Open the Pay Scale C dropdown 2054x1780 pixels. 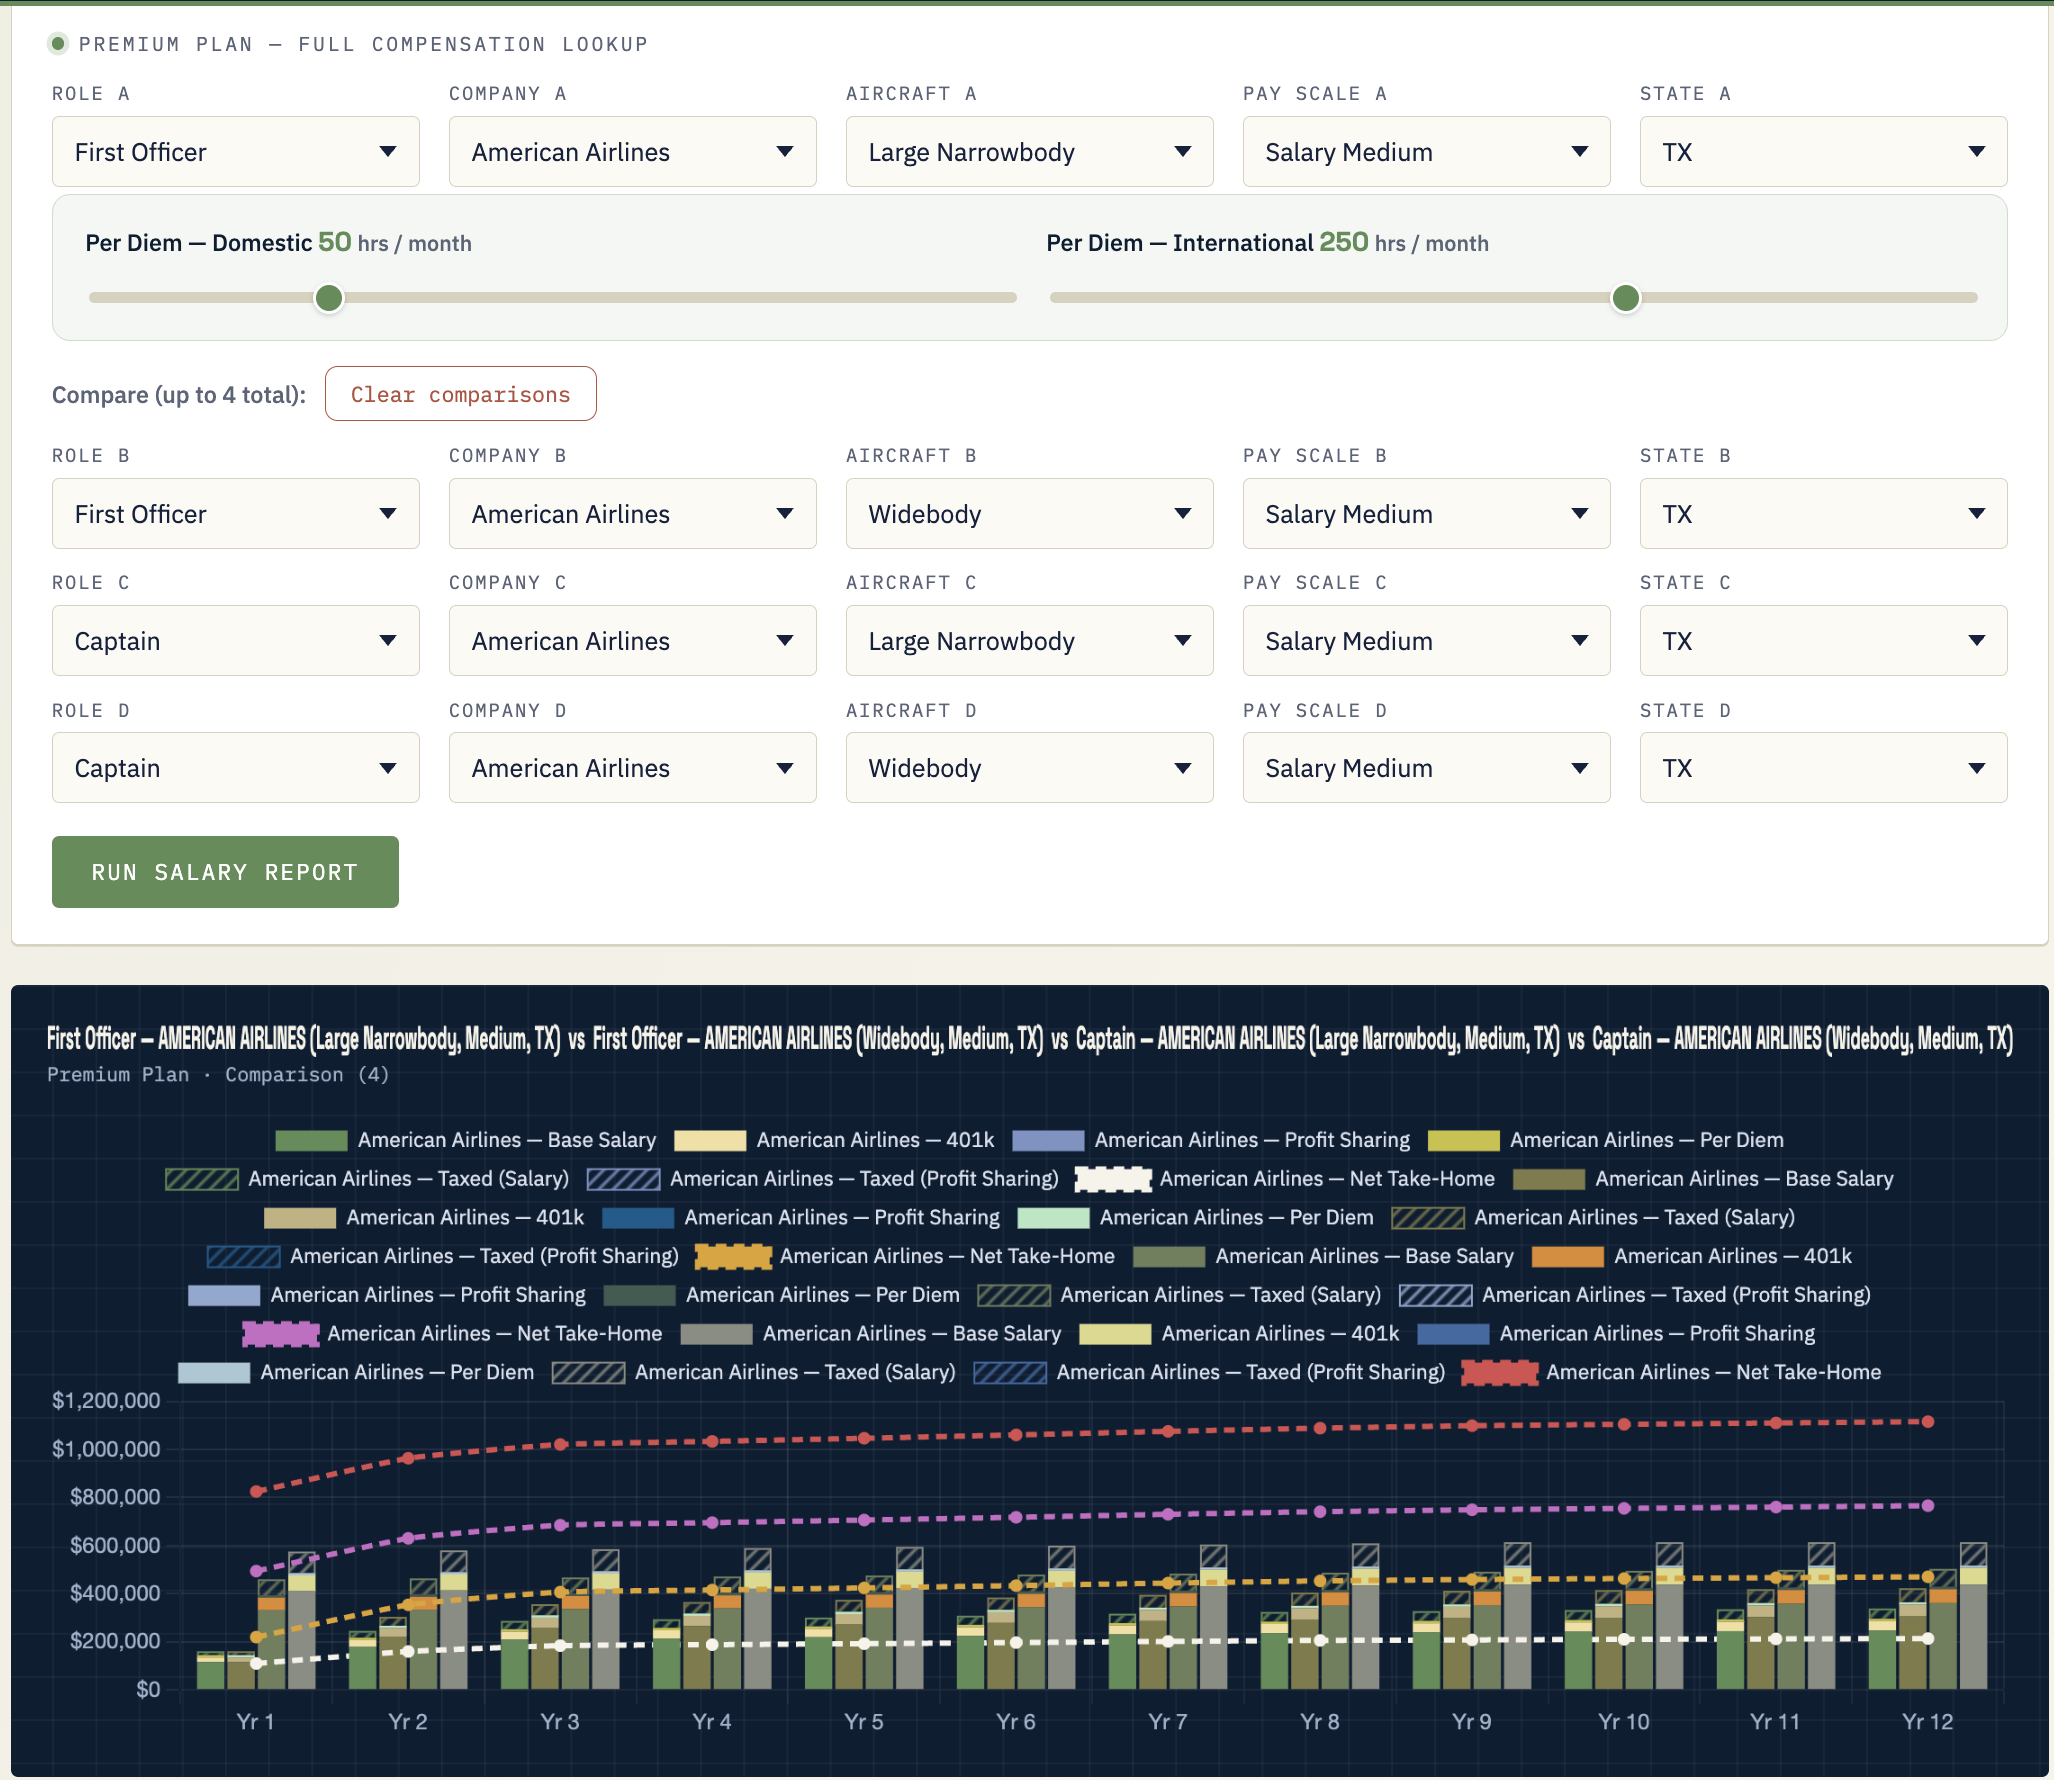[x=1427, y=641]
